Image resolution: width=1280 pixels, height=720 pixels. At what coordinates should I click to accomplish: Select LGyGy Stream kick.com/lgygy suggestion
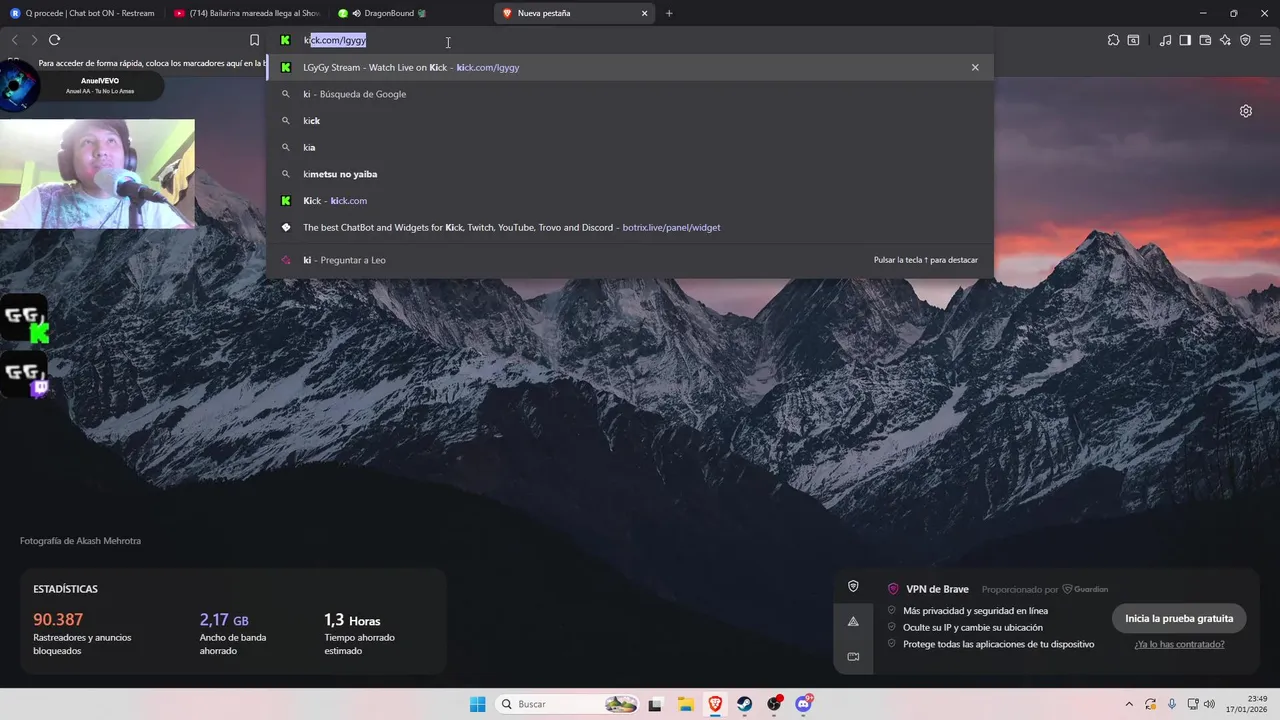point(630,67)
